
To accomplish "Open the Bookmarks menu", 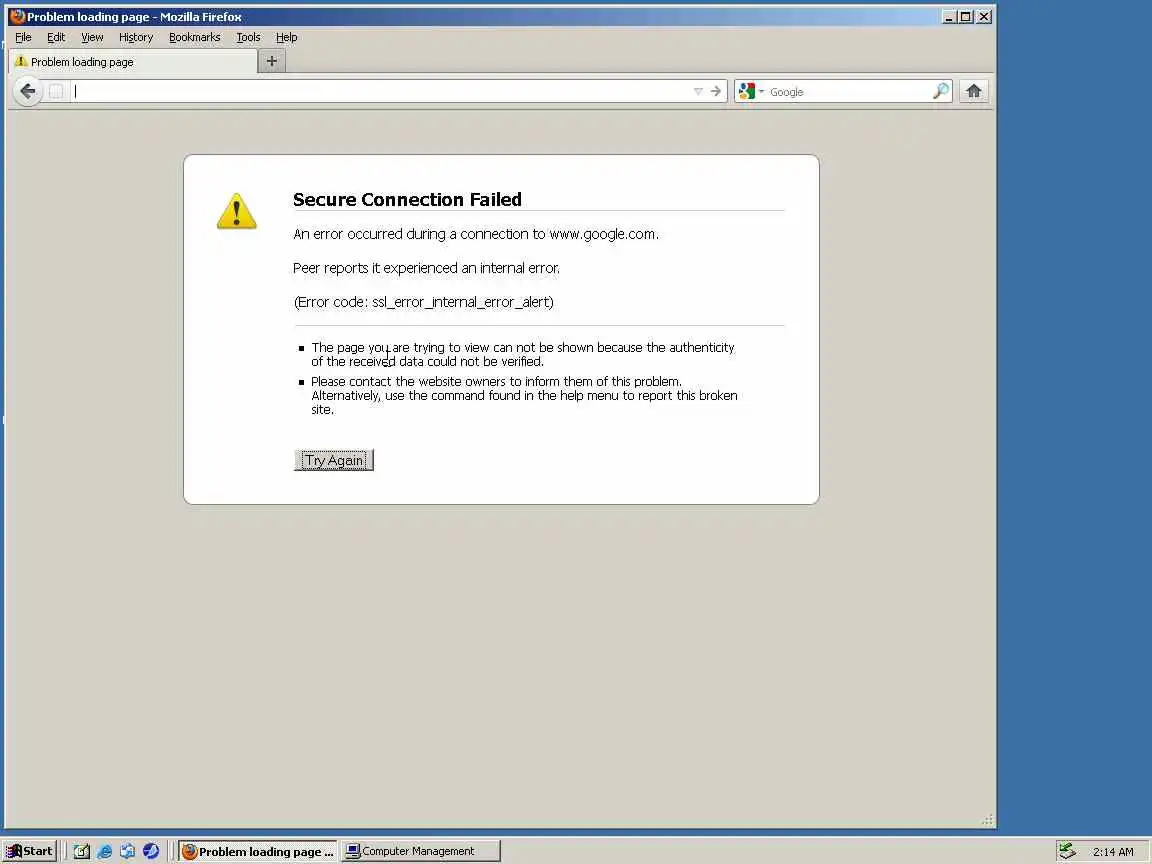I will 195,37.
